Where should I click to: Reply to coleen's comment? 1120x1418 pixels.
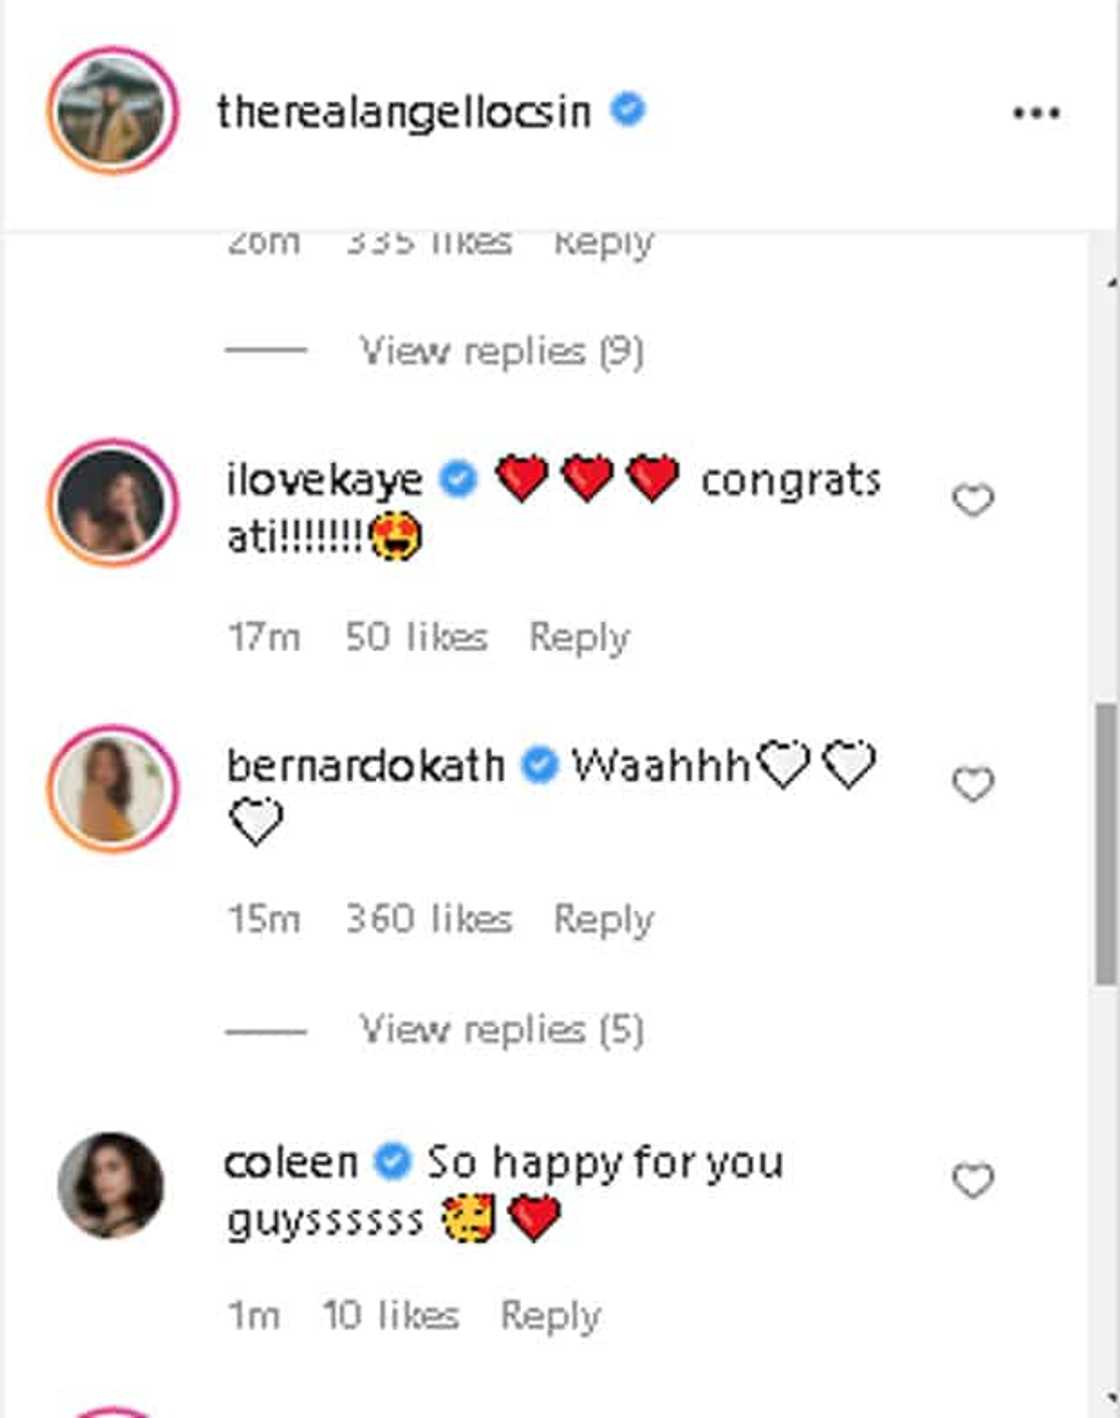pyautogui.click(x=550, y=1315)
